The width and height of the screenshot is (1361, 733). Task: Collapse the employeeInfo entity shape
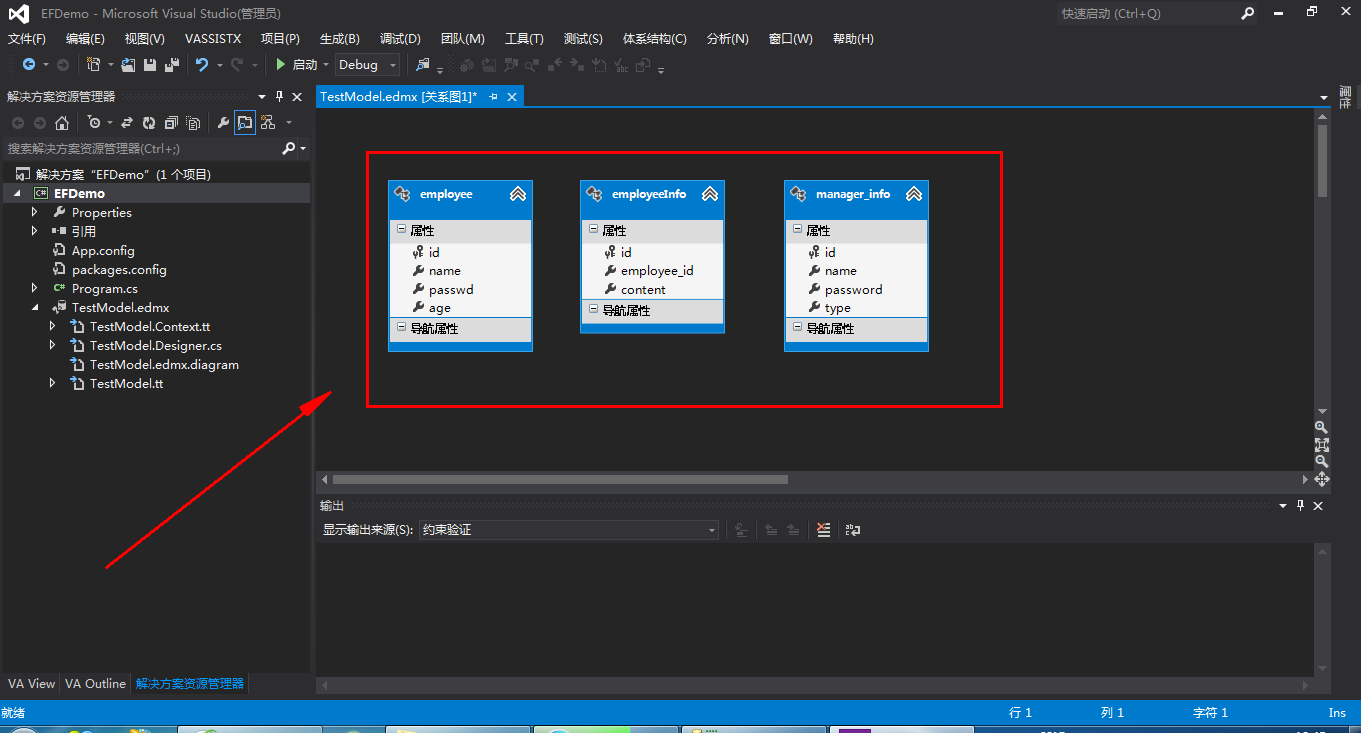710,194
